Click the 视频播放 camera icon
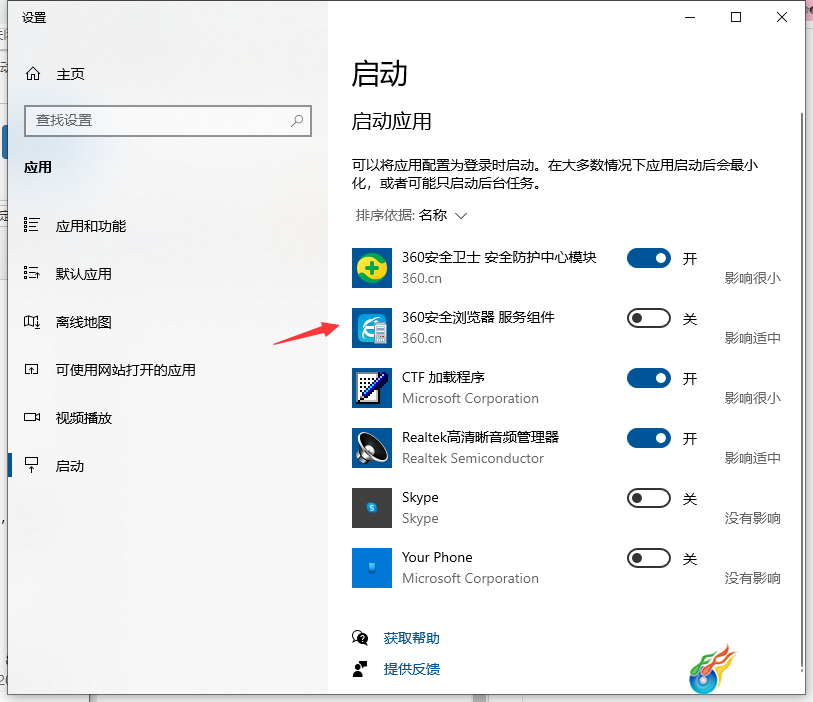 pos(32,417)
